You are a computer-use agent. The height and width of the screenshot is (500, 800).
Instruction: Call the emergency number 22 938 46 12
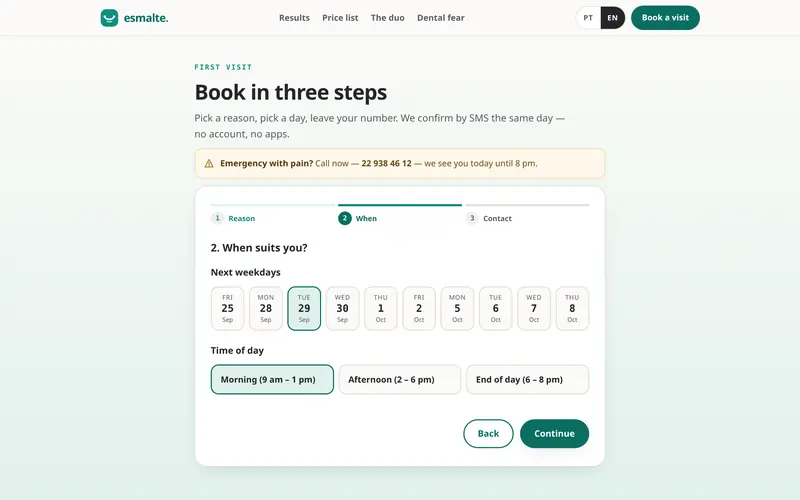[386, 164]
